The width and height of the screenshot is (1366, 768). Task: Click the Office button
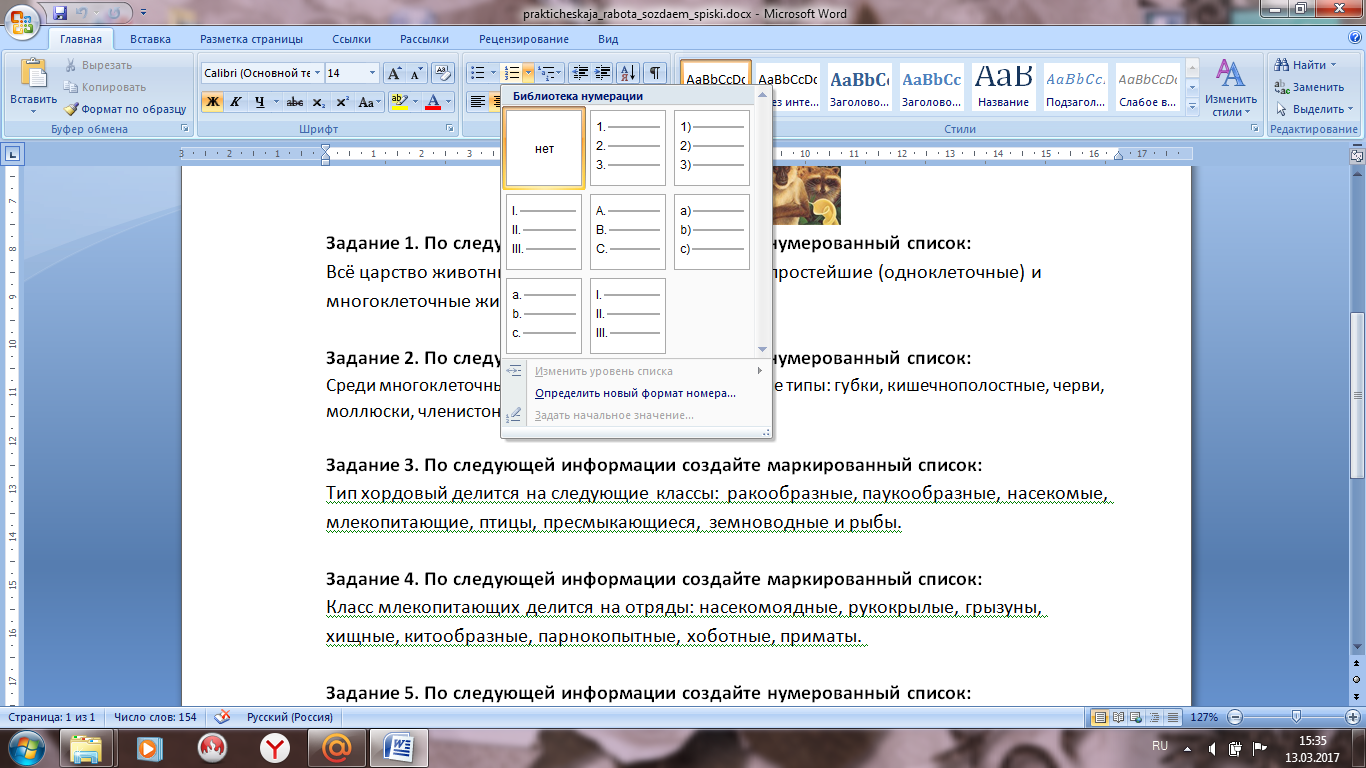(21, 21)
